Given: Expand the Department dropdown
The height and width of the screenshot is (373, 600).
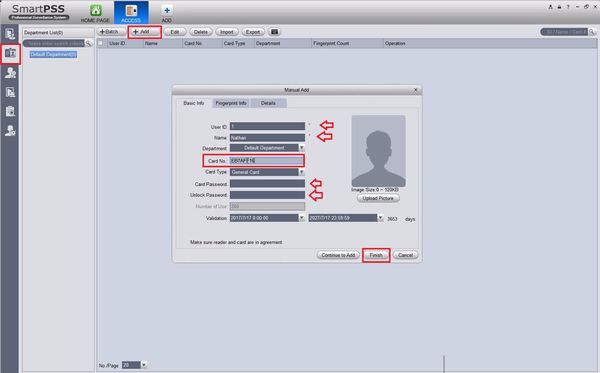Looking at the screenshot, I should (302, 148).
